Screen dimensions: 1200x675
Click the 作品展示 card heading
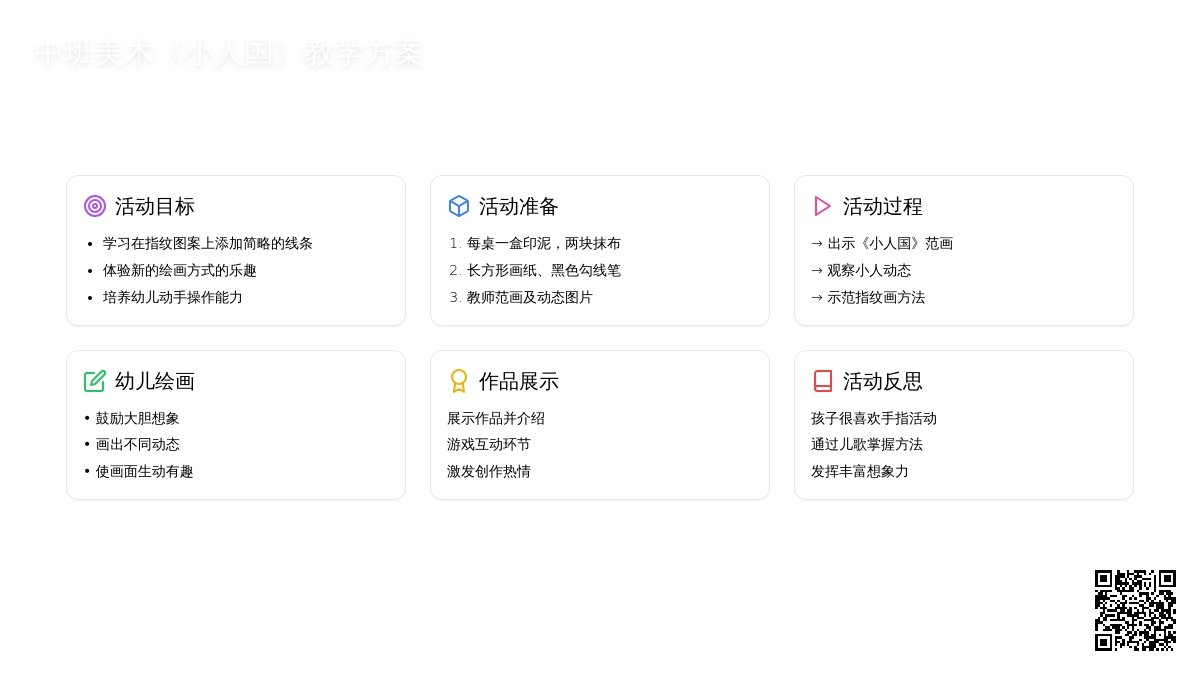pos(518,381)
